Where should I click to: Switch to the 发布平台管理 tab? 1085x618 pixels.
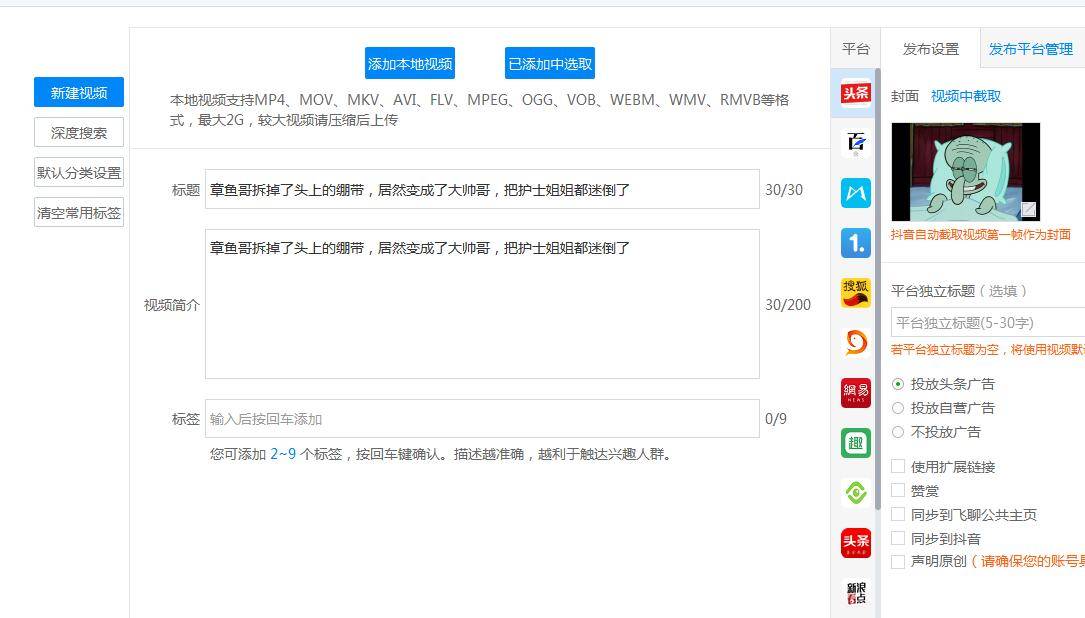click(1030, 49)
